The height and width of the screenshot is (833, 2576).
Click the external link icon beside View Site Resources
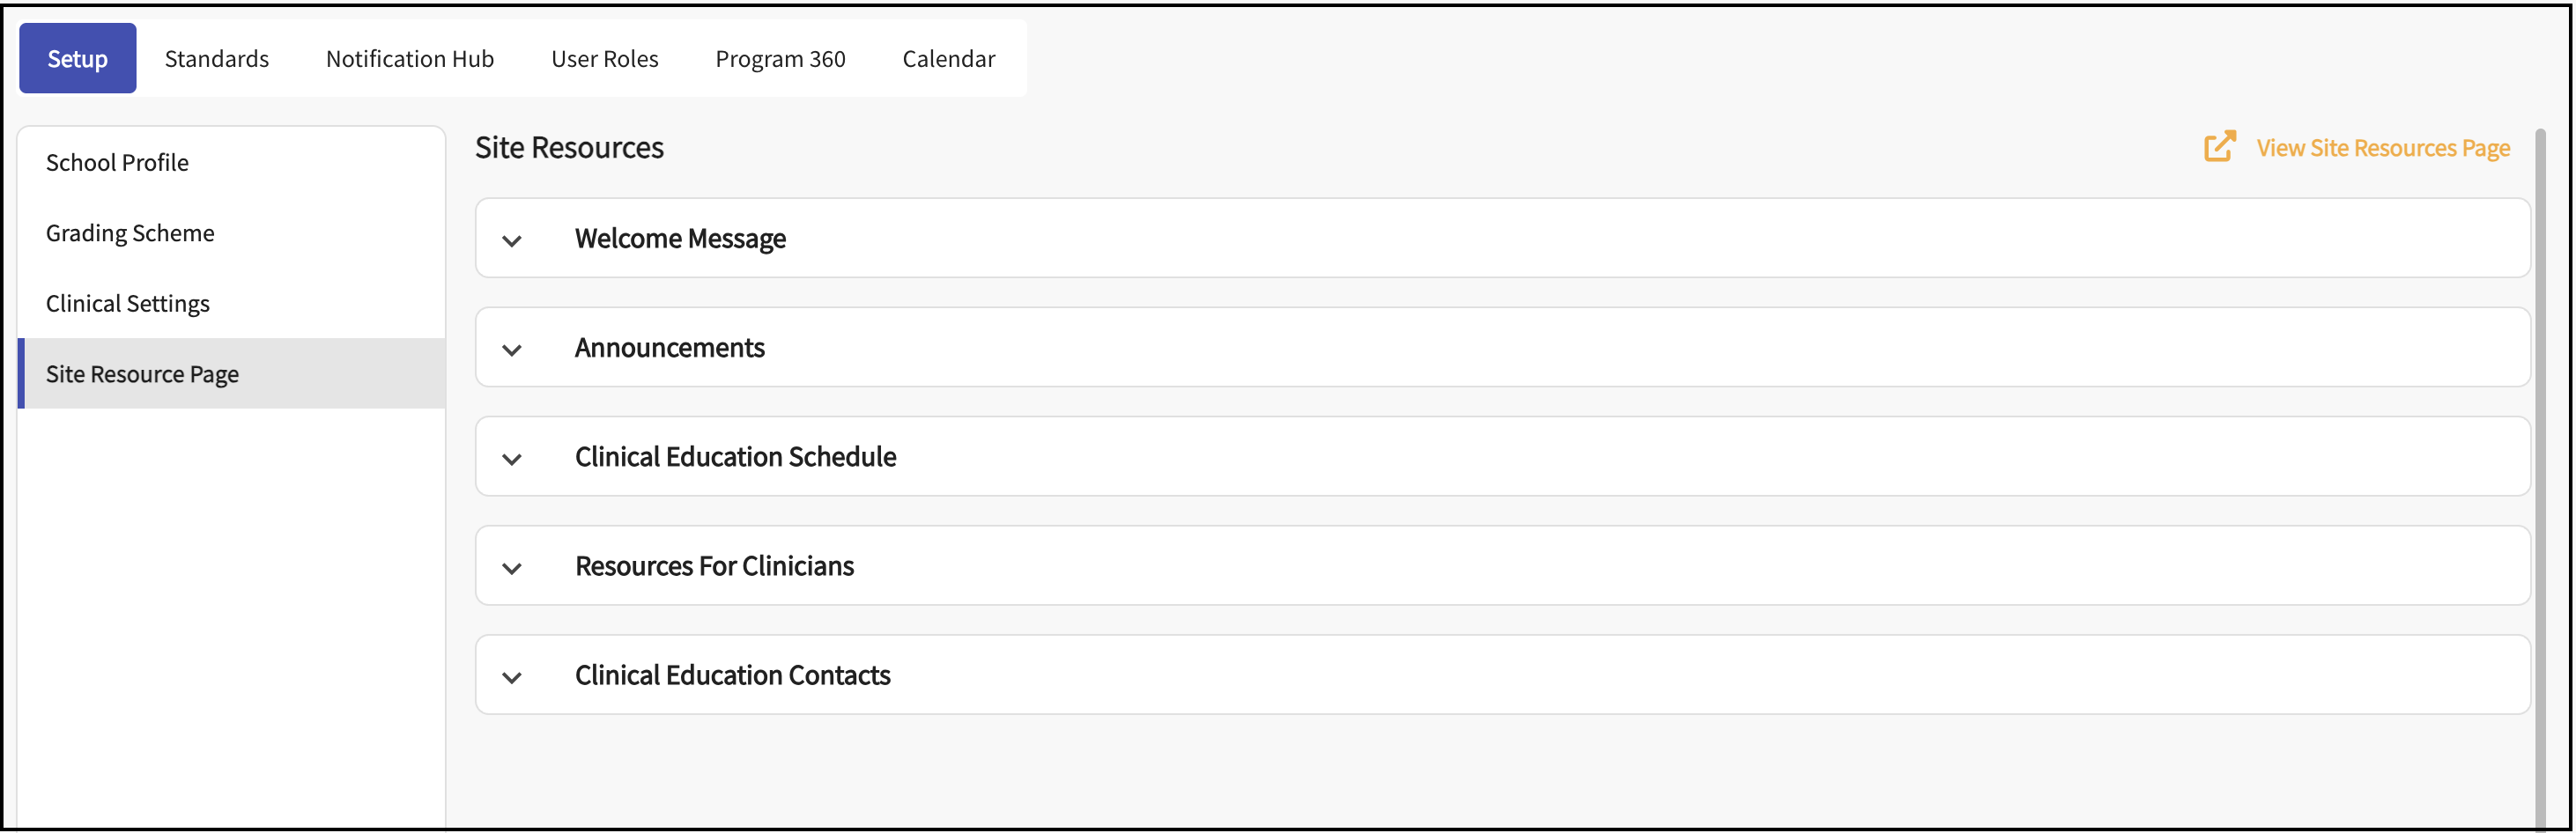pyautogui.click(x=2219, y=147)
